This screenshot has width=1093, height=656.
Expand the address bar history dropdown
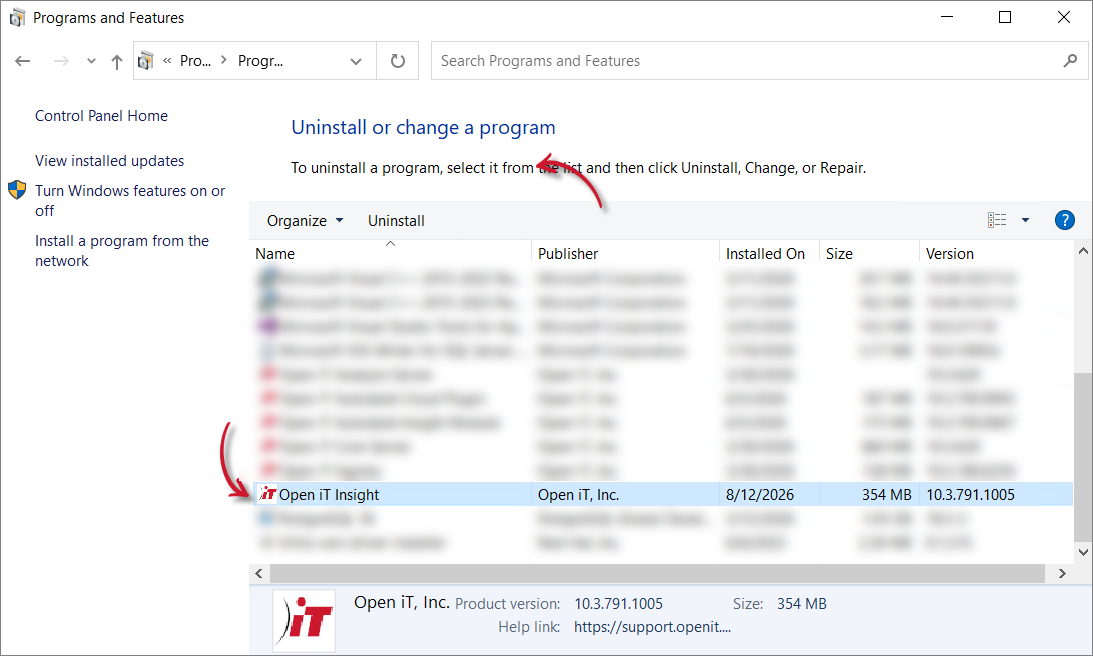356,61
